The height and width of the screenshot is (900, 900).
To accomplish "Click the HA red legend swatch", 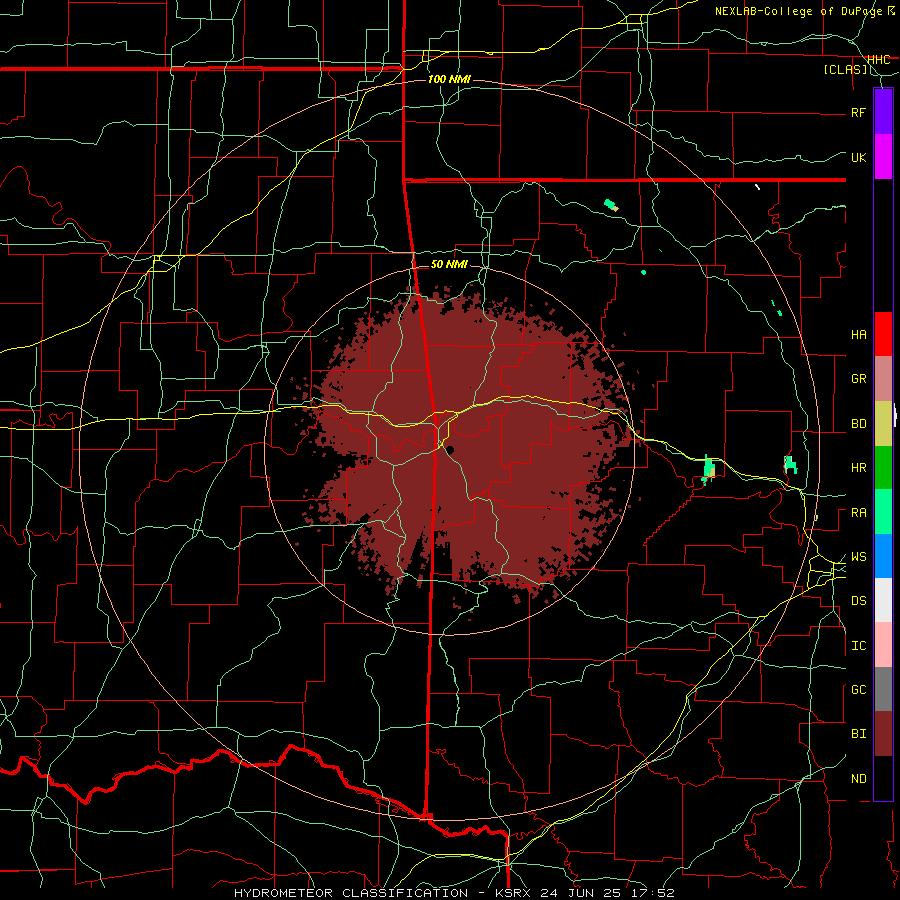I will [883, 334].
